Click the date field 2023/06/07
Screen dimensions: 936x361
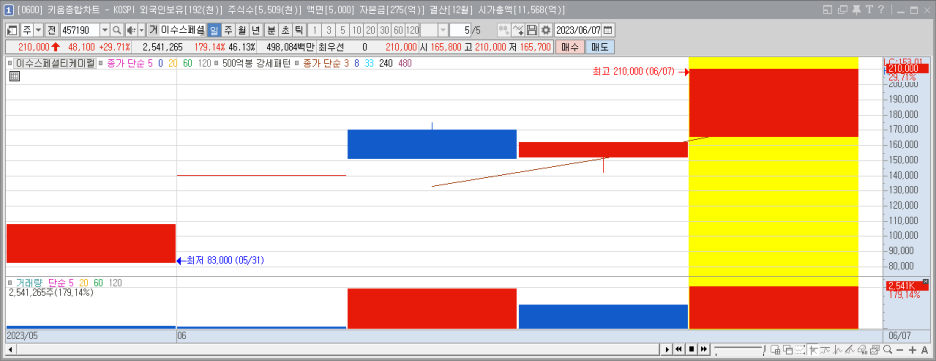(x=578, y=30)
